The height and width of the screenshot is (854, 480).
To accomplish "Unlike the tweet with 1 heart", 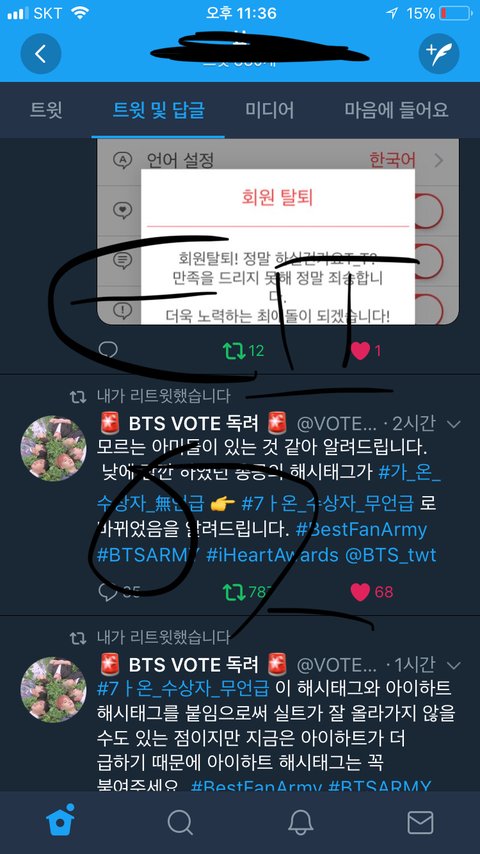I will pos(360,351).
